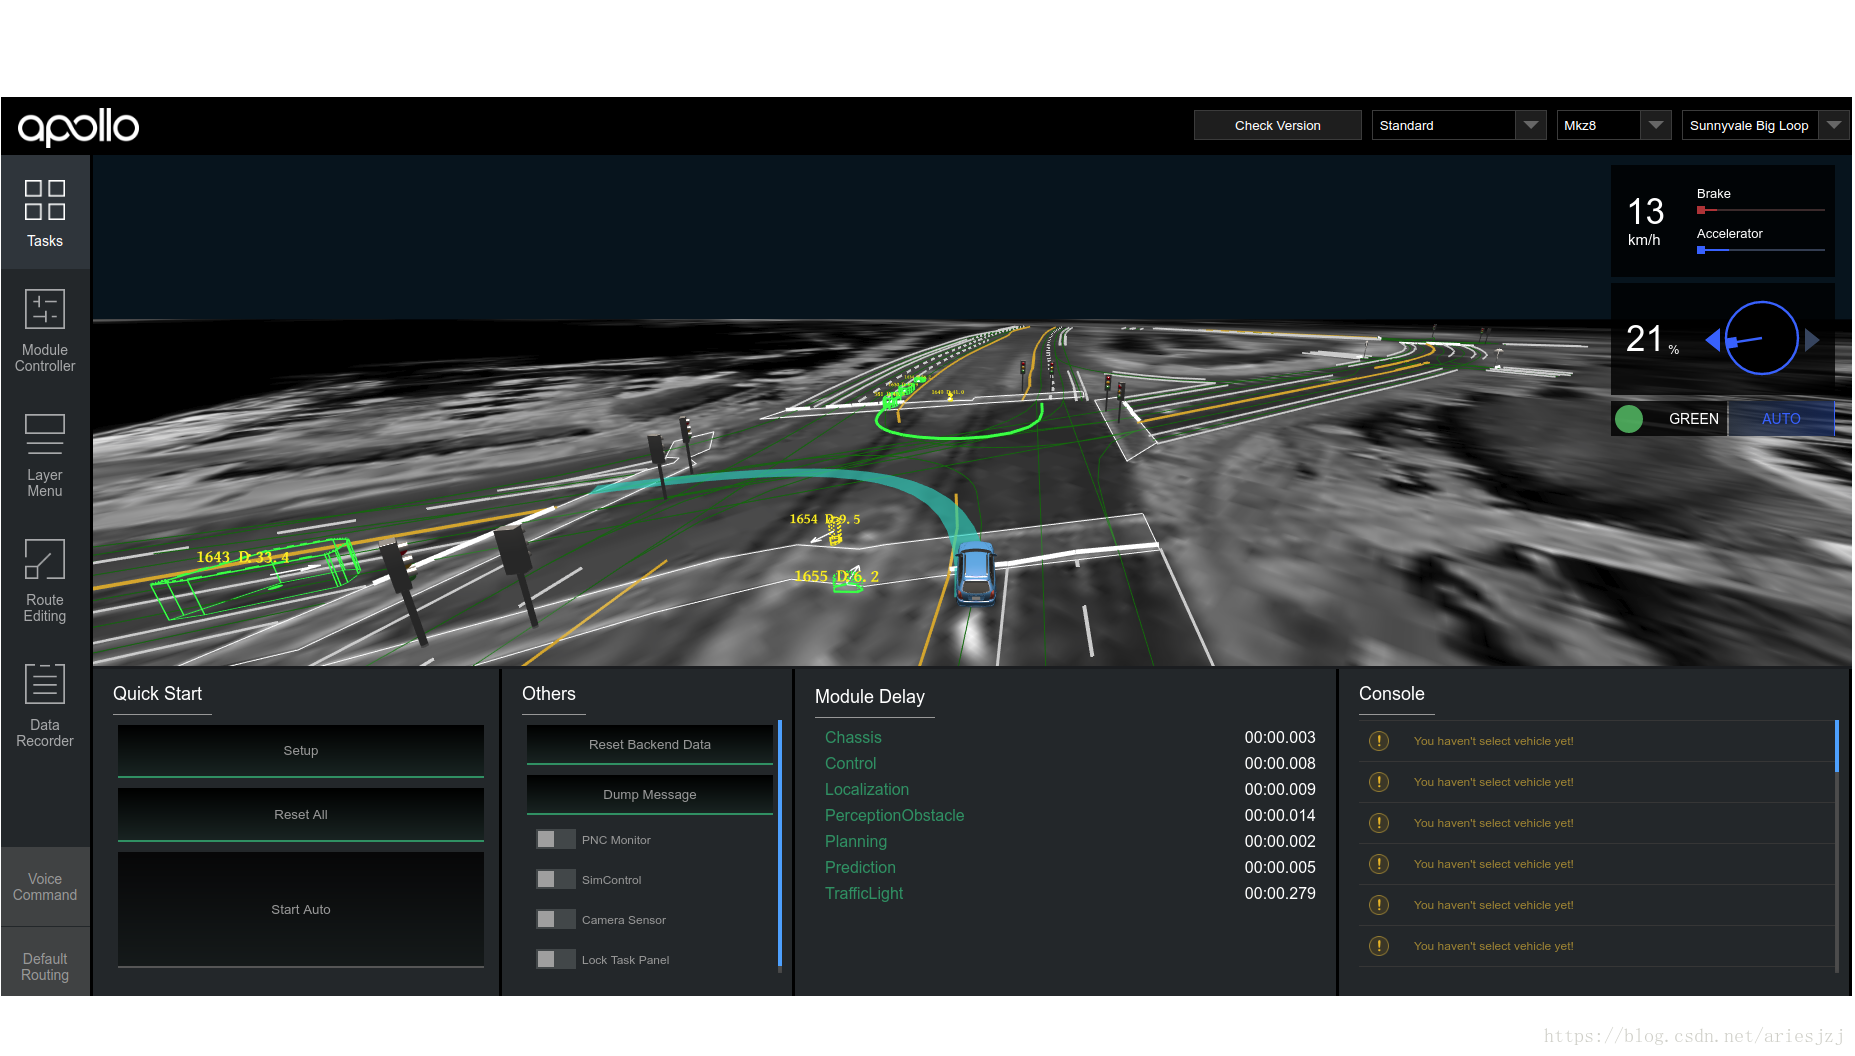Click the Localization module delay row

[x=1070, y=790]
